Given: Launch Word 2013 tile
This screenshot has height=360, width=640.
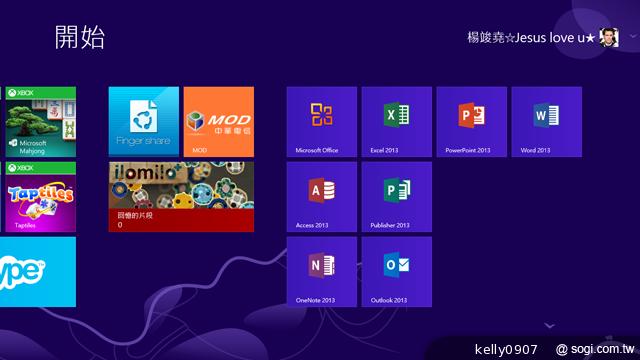Looking at the screenshot, I should pyautogui.click(x=547, y=122).
